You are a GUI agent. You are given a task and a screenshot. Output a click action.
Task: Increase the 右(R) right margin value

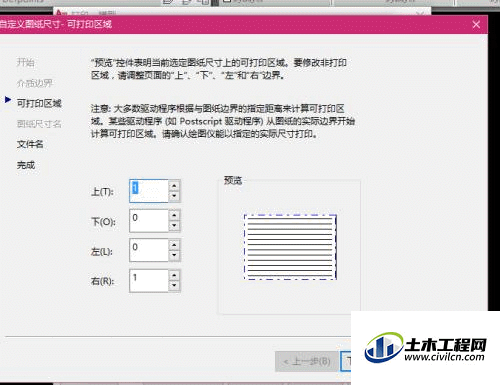174,276
